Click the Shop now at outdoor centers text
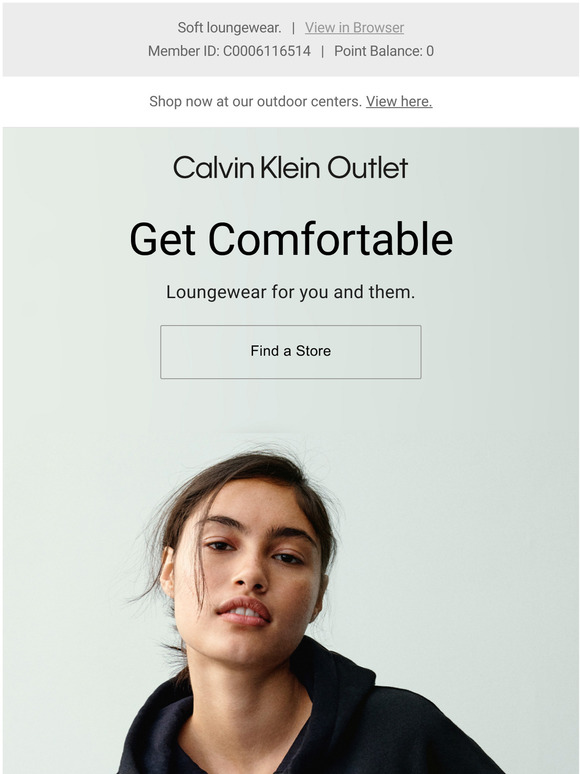The width and height of the screenshot is (580, 774). point(255,101)
